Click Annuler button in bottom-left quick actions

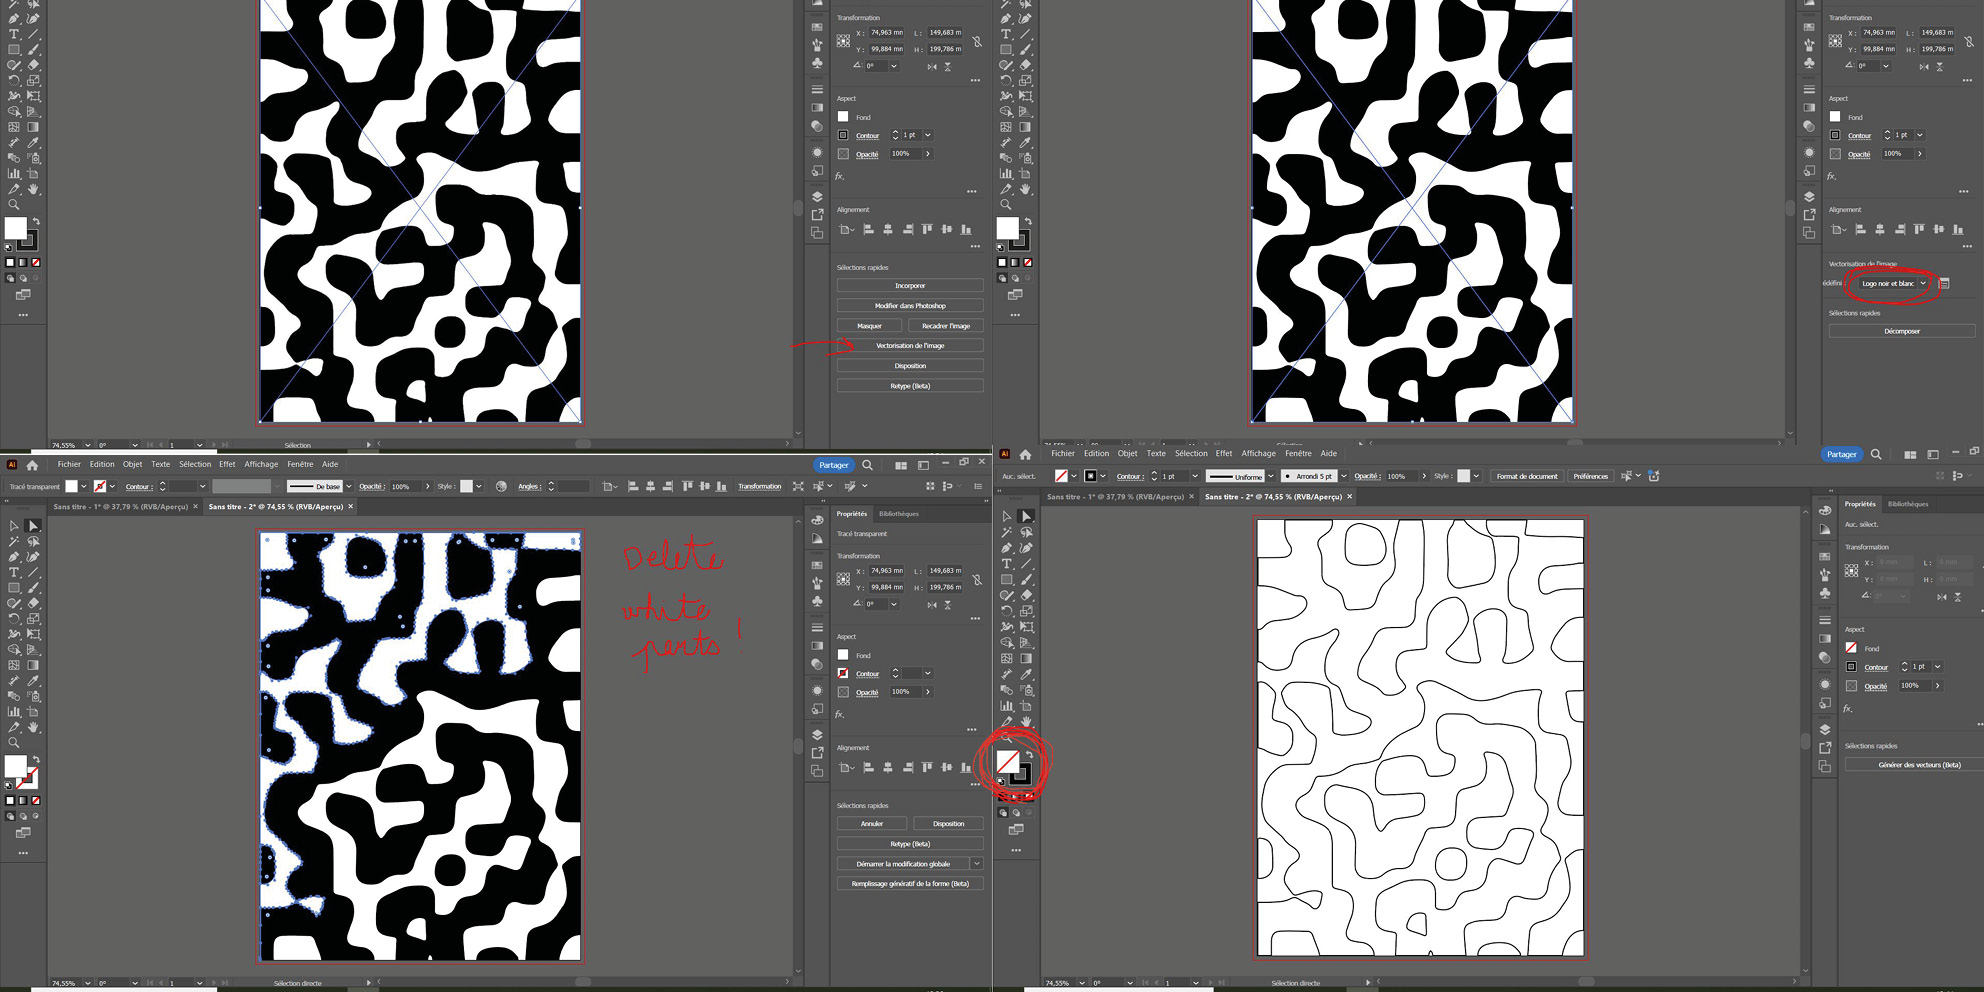click(872, 823)
